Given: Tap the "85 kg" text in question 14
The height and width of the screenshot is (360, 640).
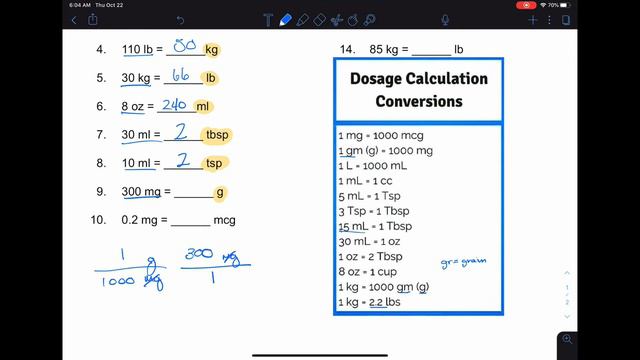Looking at the screenshot, I should [384, 49].
